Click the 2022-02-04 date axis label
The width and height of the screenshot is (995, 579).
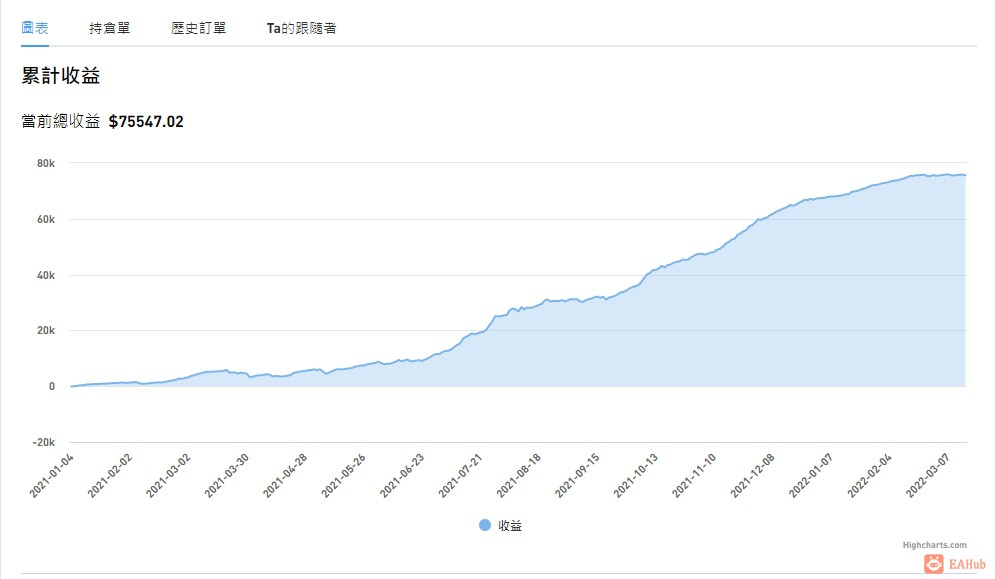[869, 476]
